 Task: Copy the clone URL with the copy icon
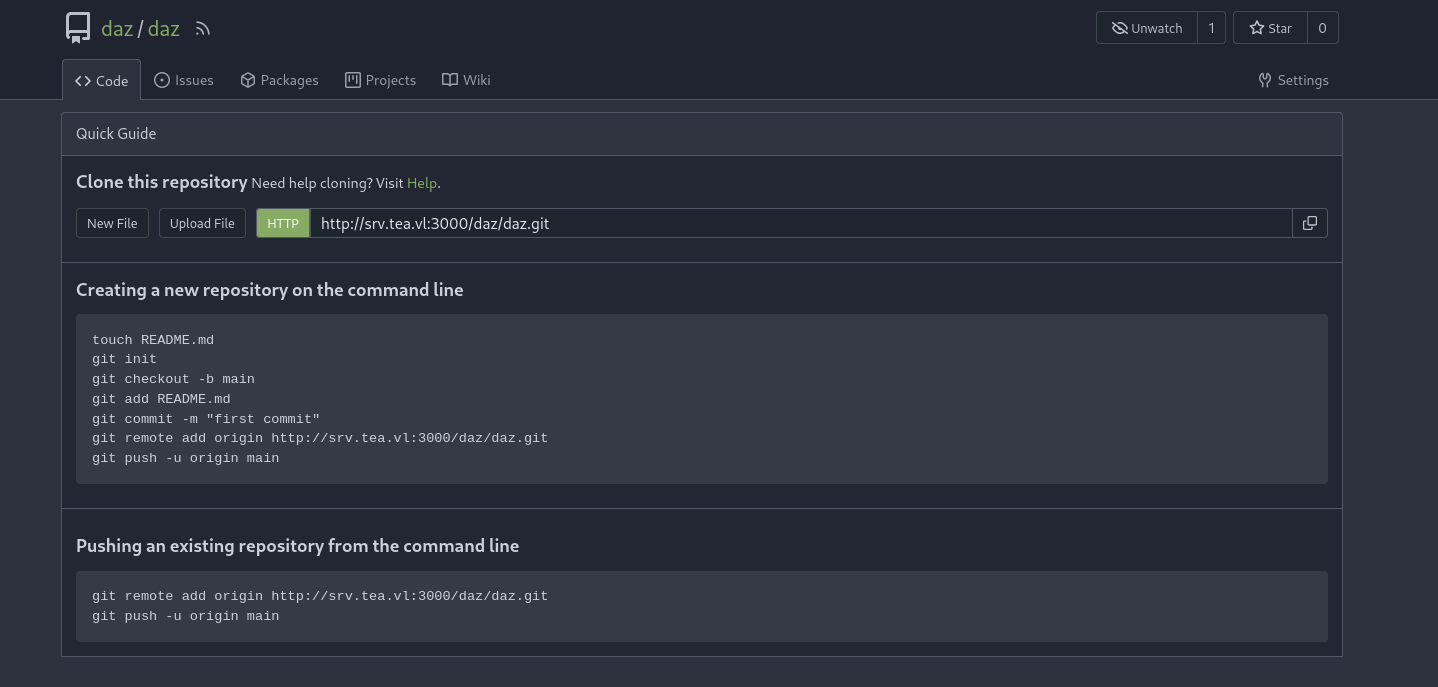pyautogui.click(x=1309, y=223)
